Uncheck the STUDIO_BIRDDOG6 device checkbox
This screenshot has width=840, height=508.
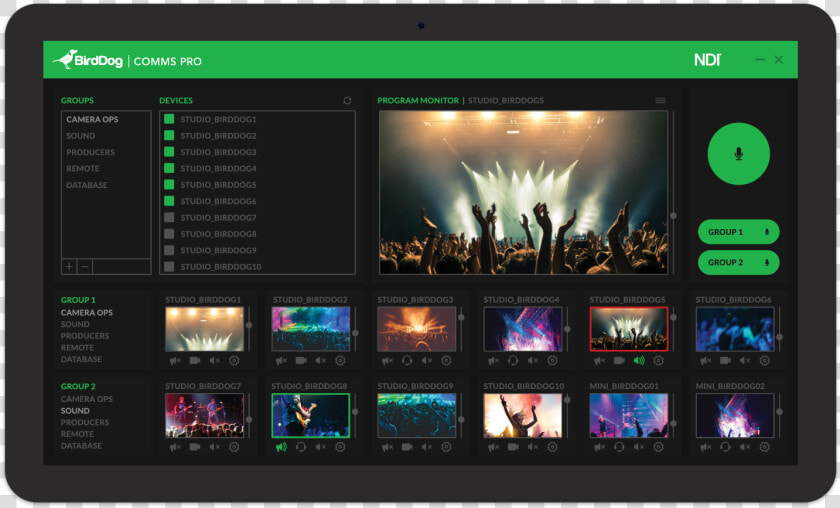169,201
